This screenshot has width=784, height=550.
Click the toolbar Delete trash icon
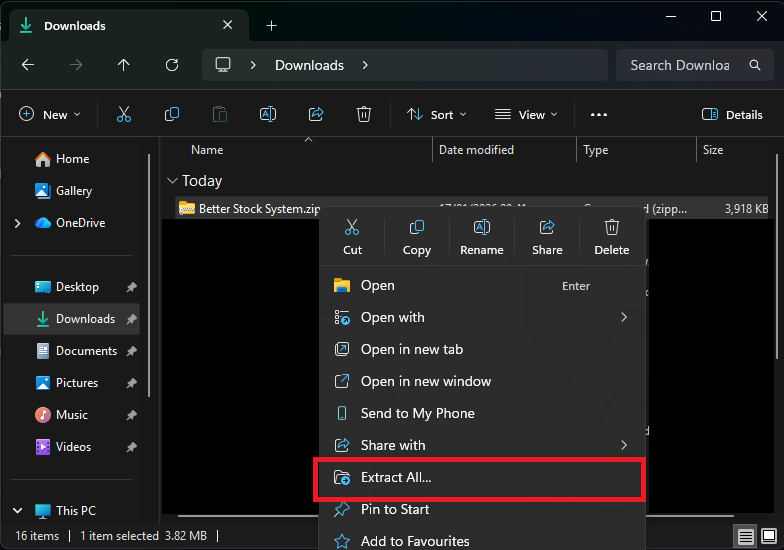click(364, 114)
